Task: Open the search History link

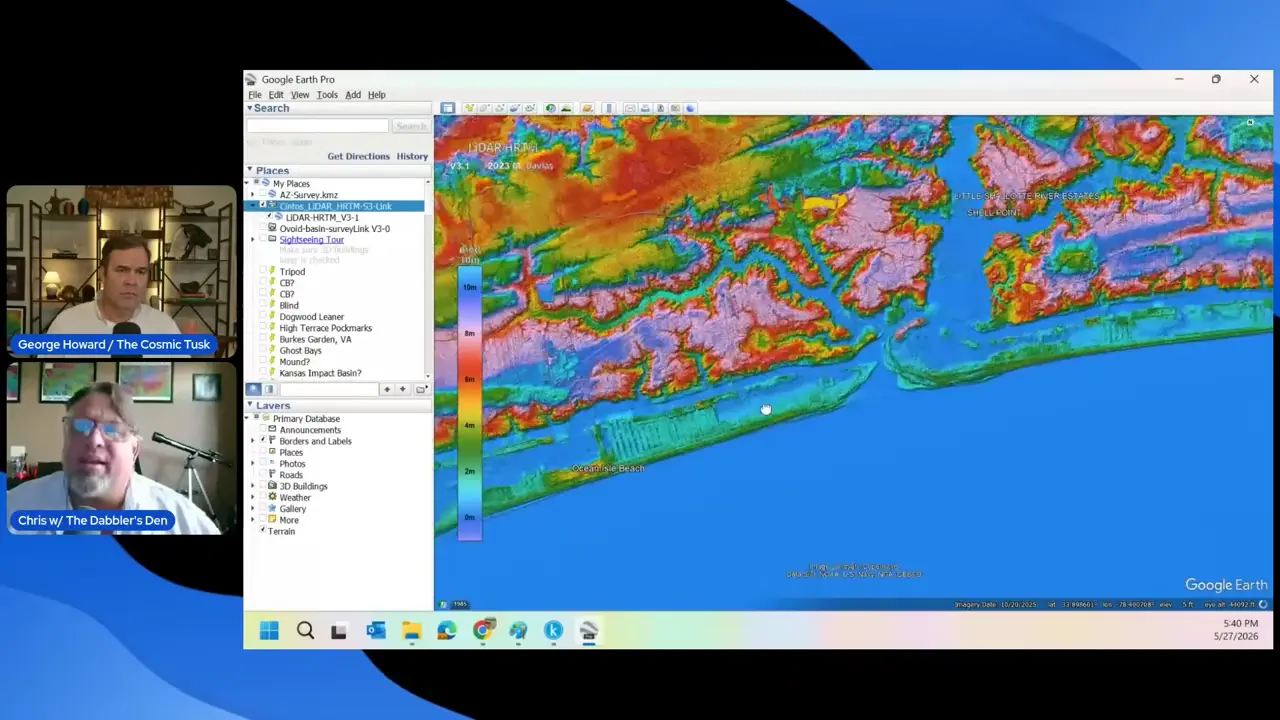Action: [x=412, y=156]
